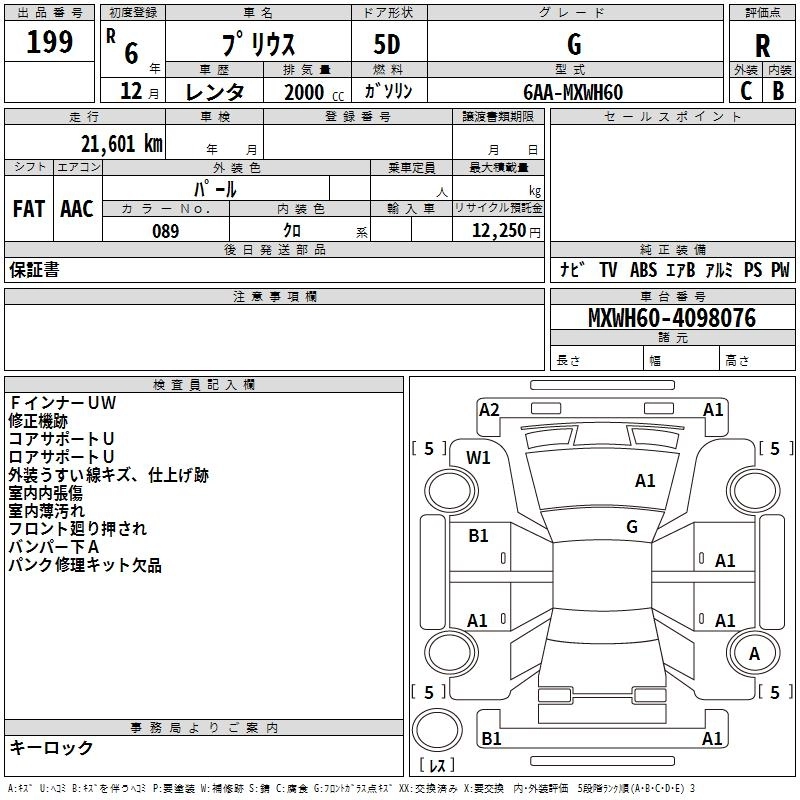Select the office notice キーロック
The image size is (800, 800).
pos(52,747)
